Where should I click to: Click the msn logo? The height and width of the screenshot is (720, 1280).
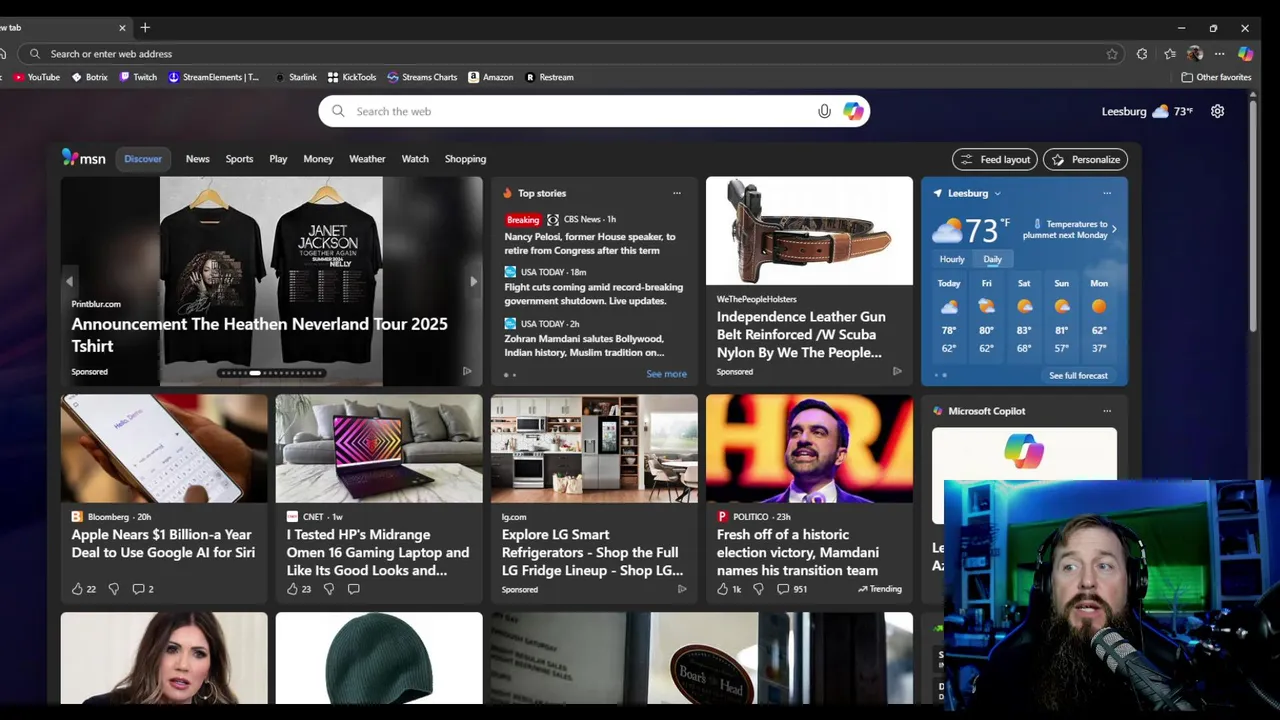point(83,158)
